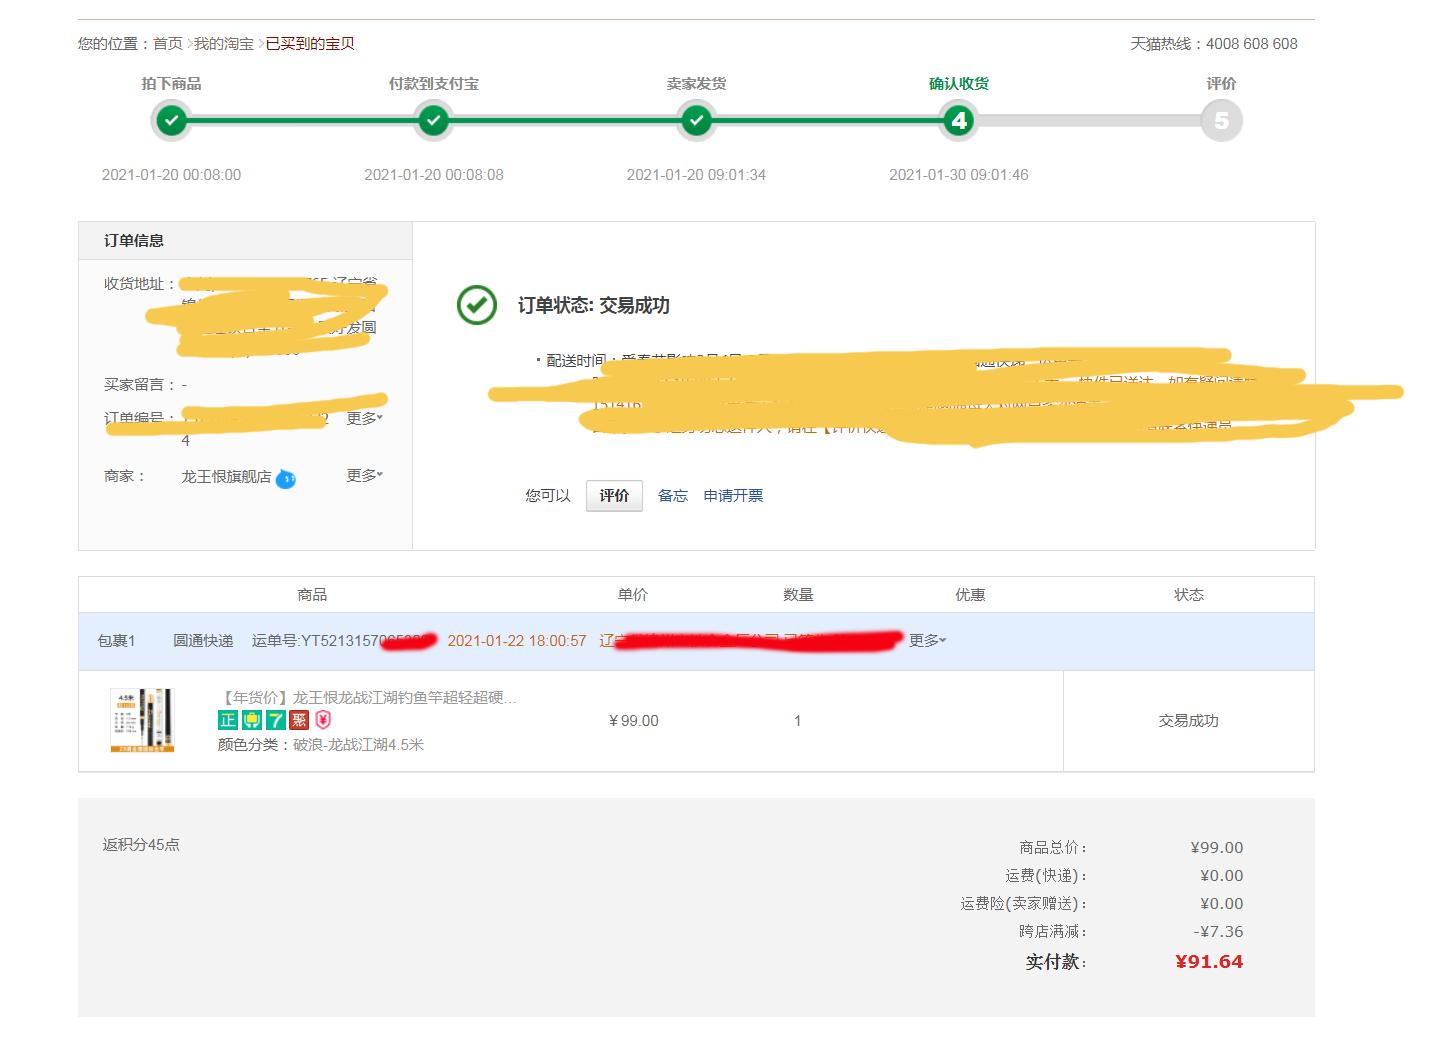
Task: Click the 申请开票 invoice link
Action: 733,495
